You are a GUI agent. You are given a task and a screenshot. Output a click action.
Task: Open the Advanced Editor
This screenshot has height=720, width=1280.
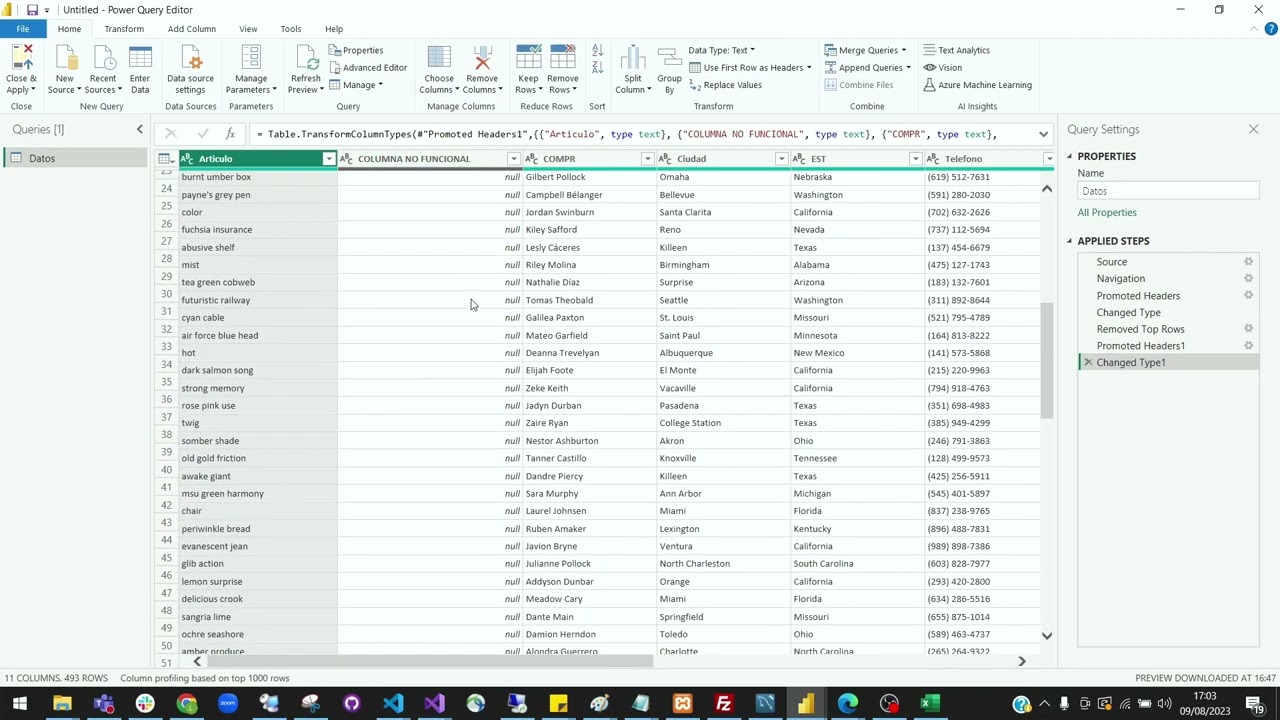coord(367,68)
